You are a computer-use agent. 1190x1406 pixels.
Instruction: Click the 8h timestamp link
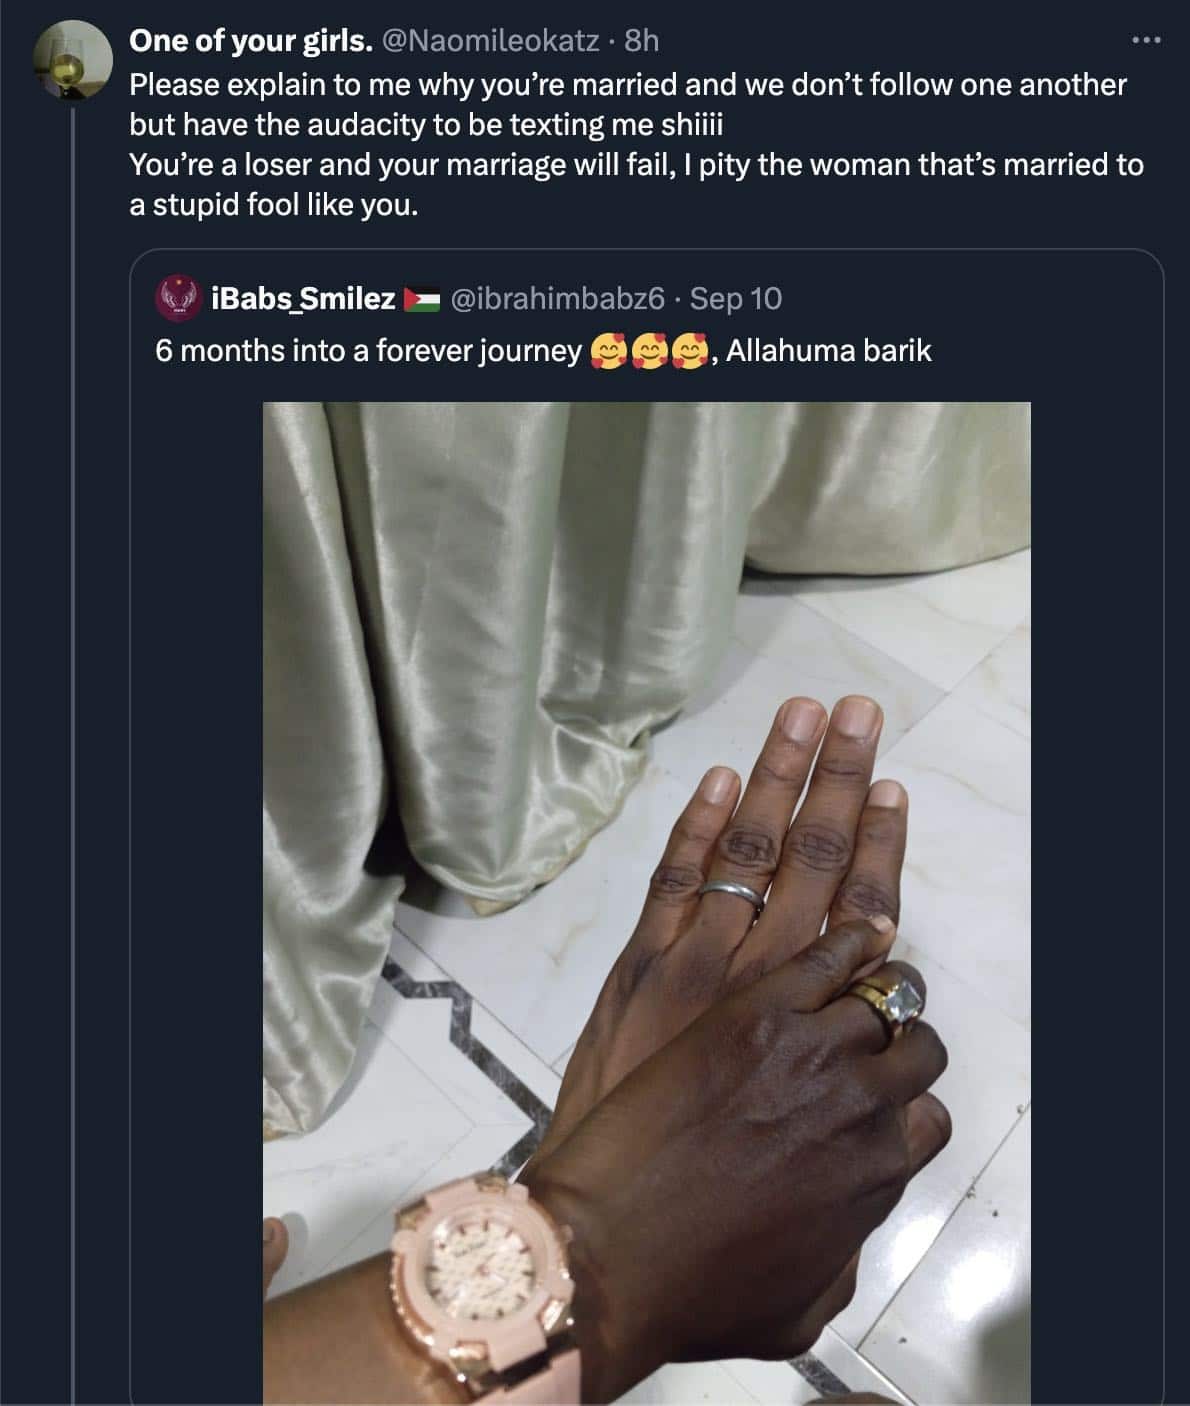[x=641, y=40]
